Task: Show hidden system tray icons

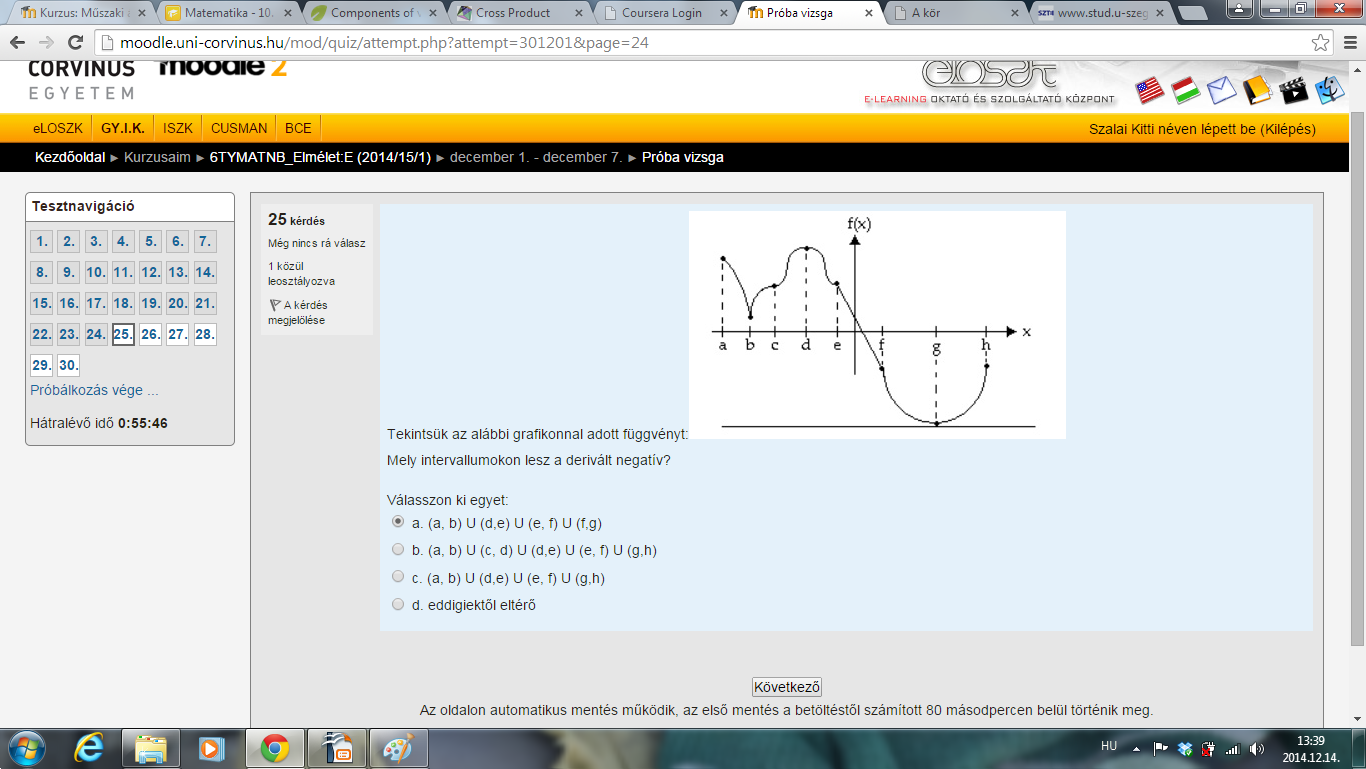Action: coord(1137,748)
